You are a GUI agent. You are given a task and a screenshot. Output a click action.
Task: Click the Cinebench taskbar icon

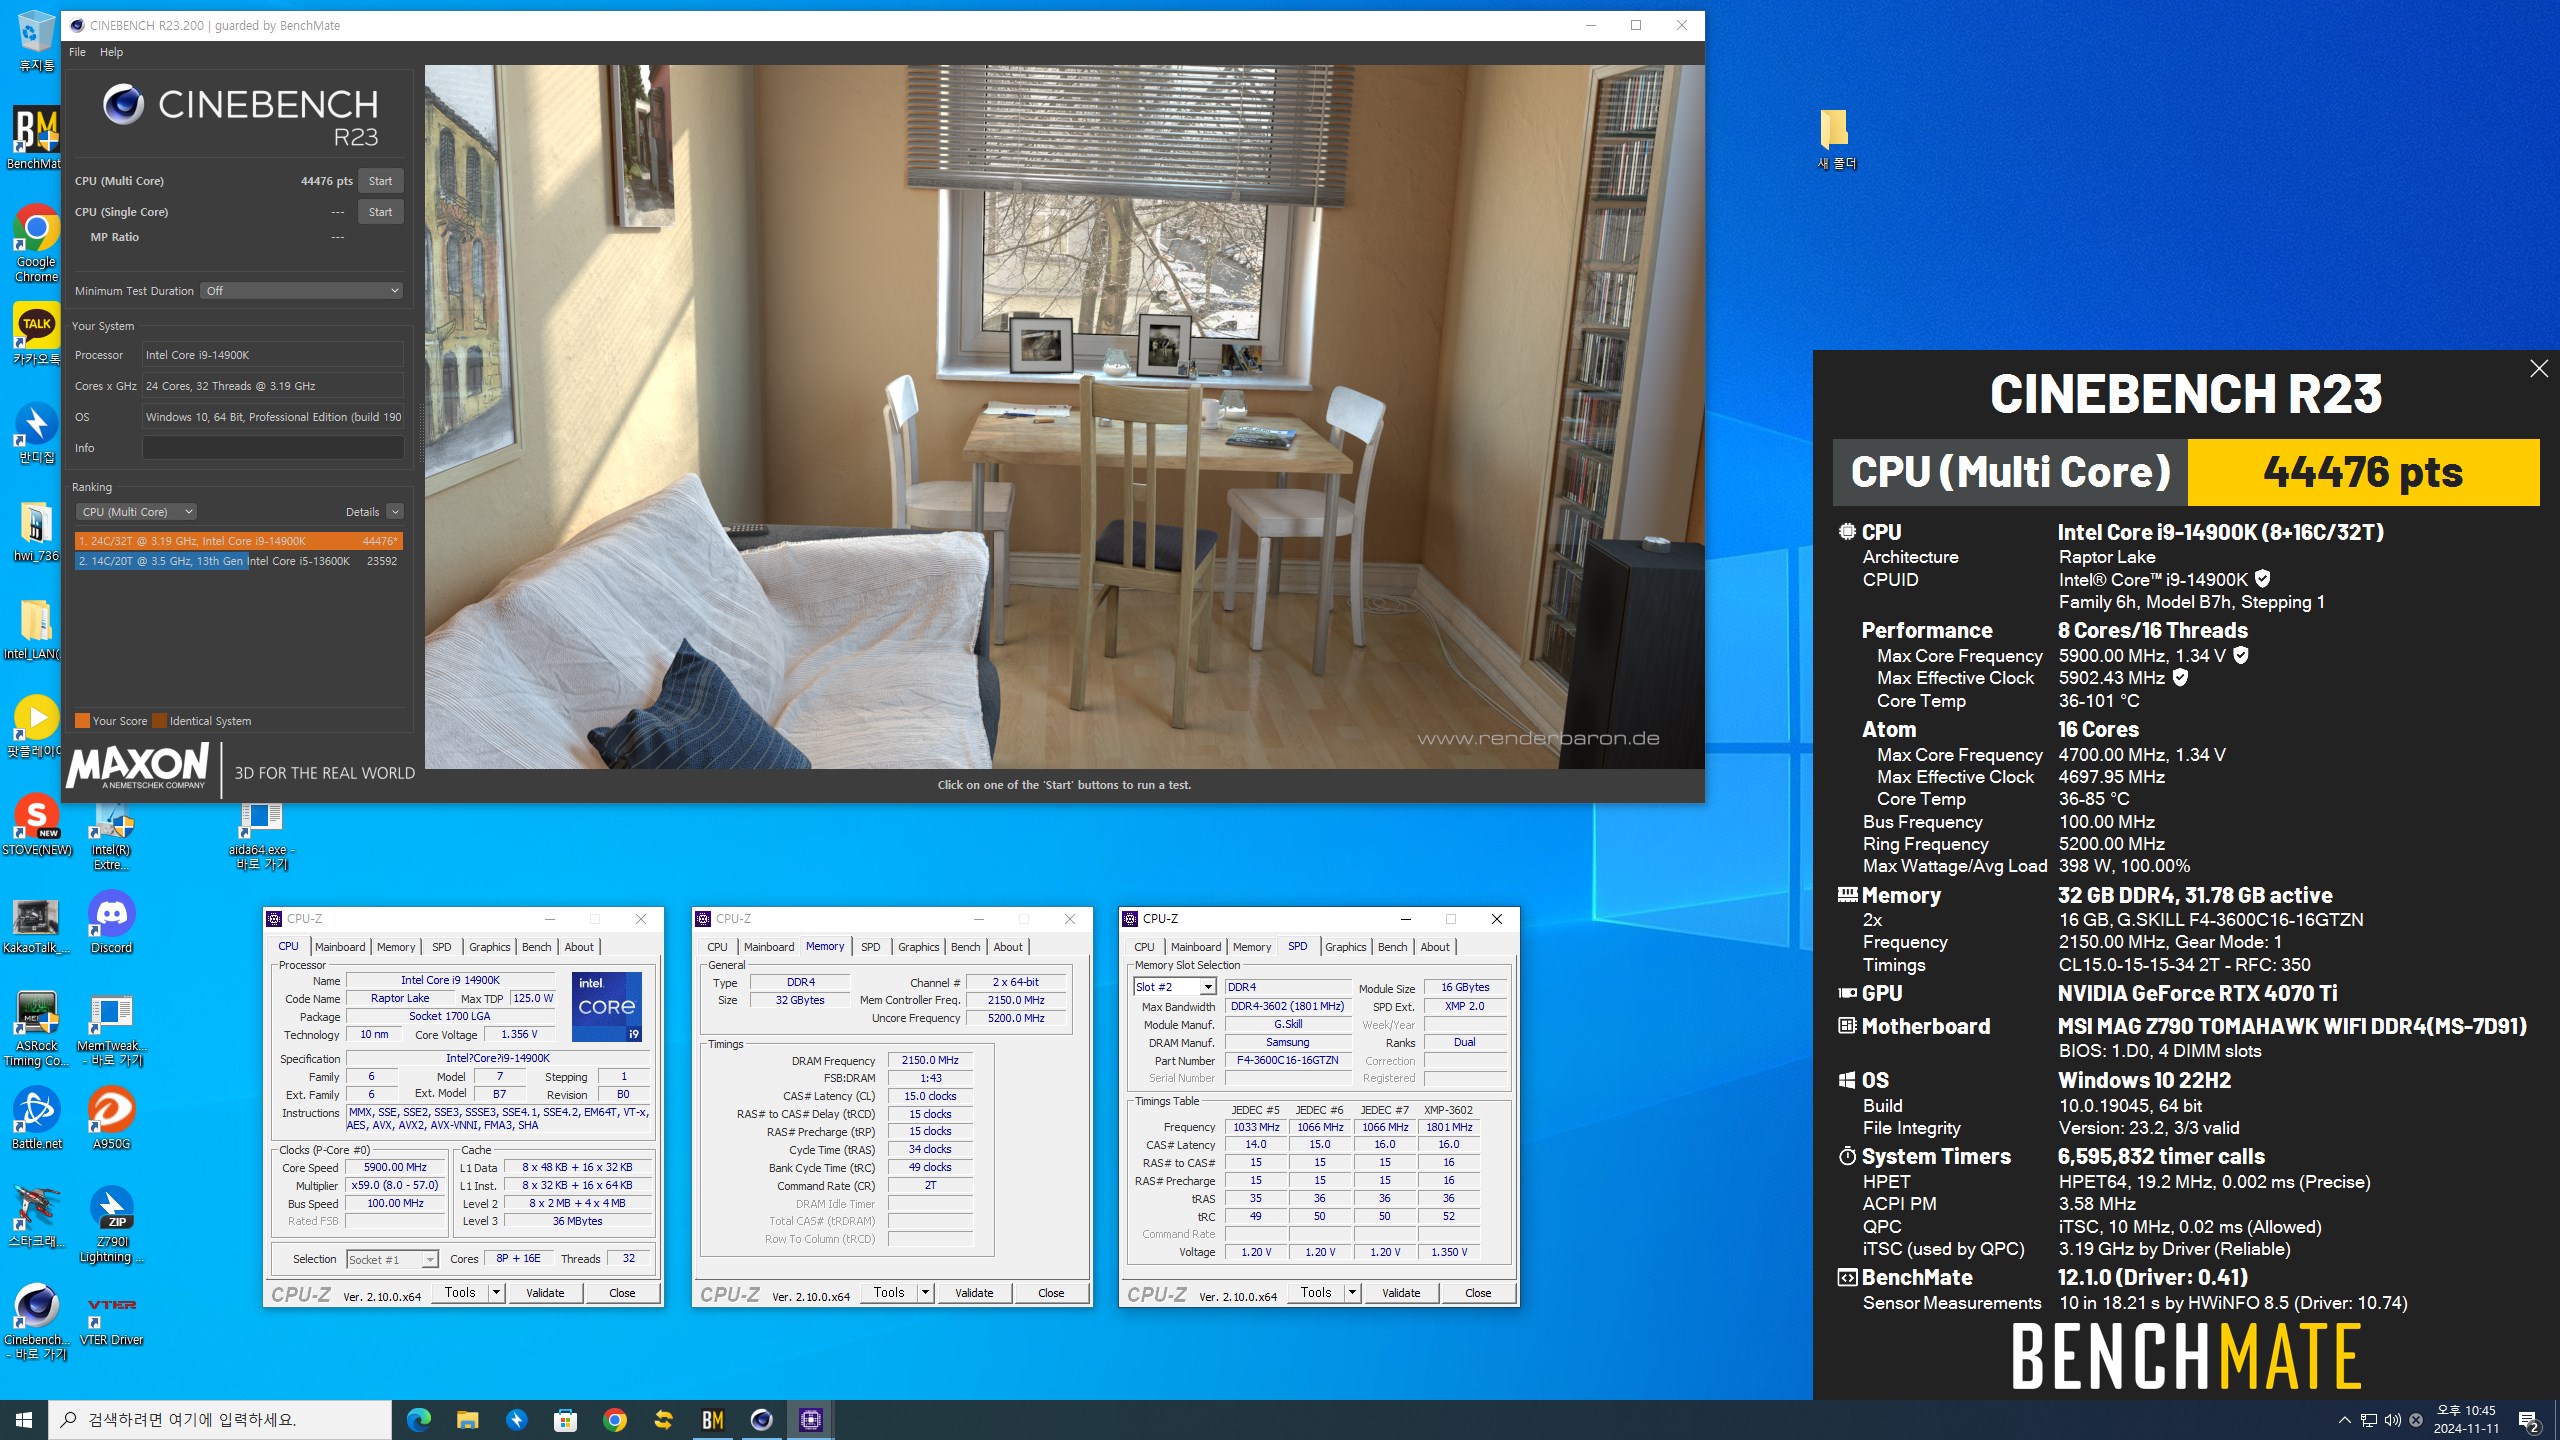pos(762,1419)
